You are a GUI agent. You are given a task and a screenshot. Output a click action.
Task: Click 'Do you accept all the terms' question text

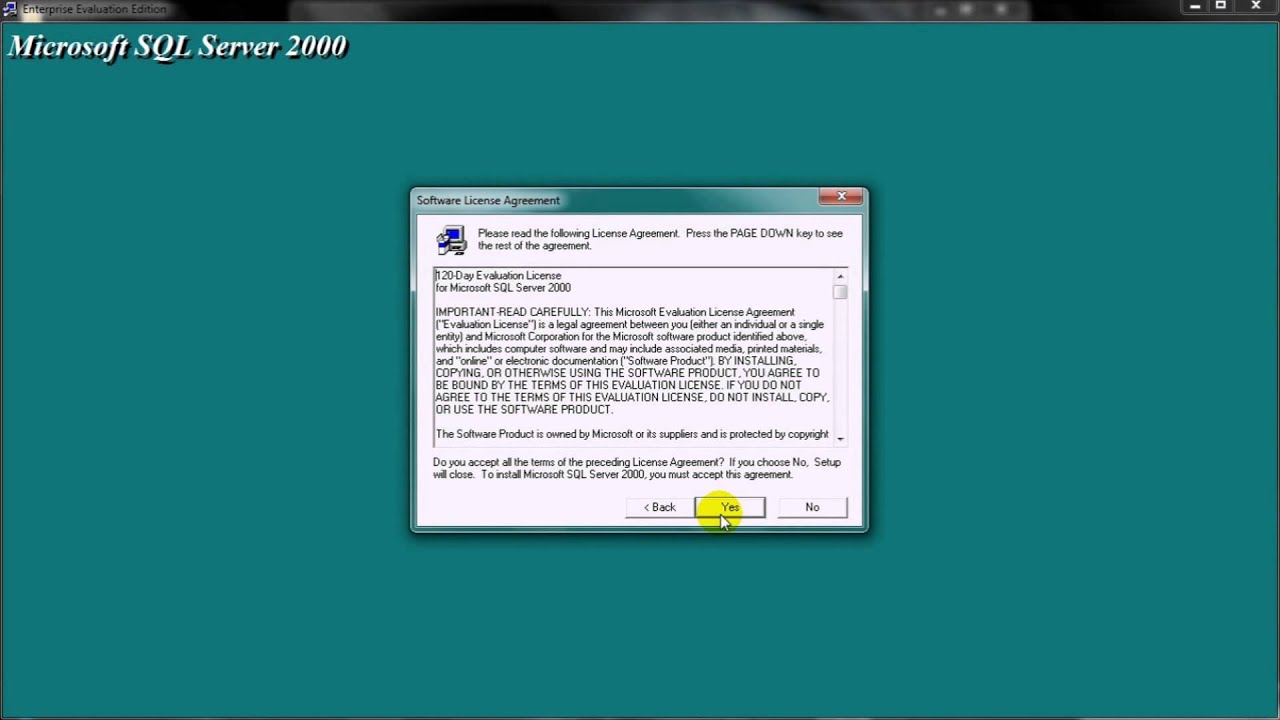point(637,468)
